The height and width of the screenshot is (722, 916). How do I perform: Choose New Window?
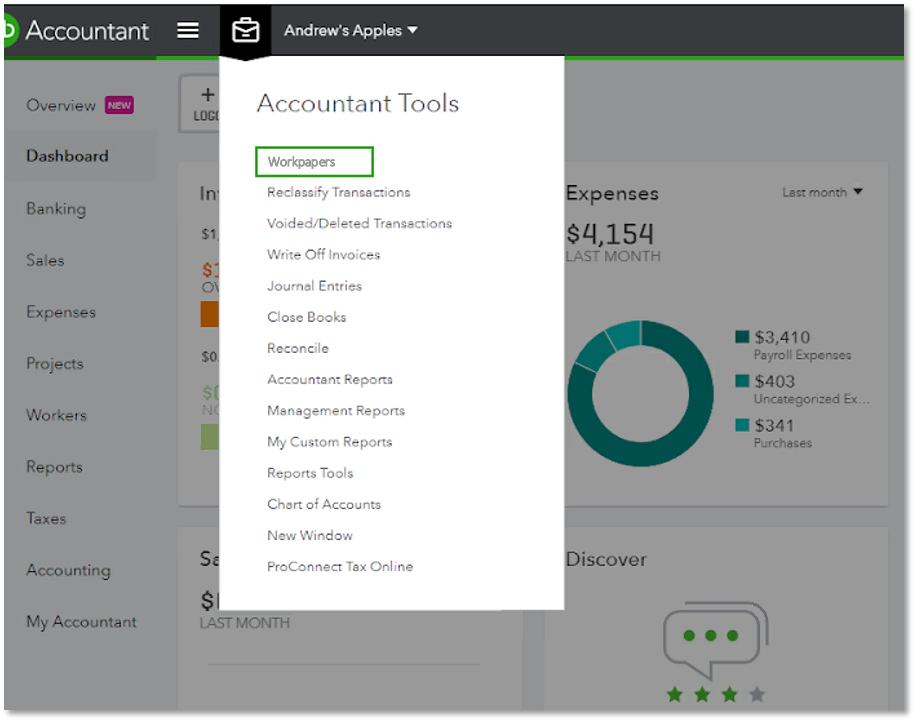pyautogui.click(x=310, y=536)
